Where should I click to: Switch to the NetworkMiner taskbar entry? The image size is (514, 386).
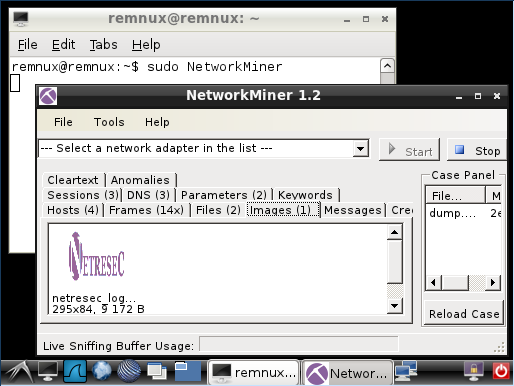pyautogui.click(x=347, y=372)
